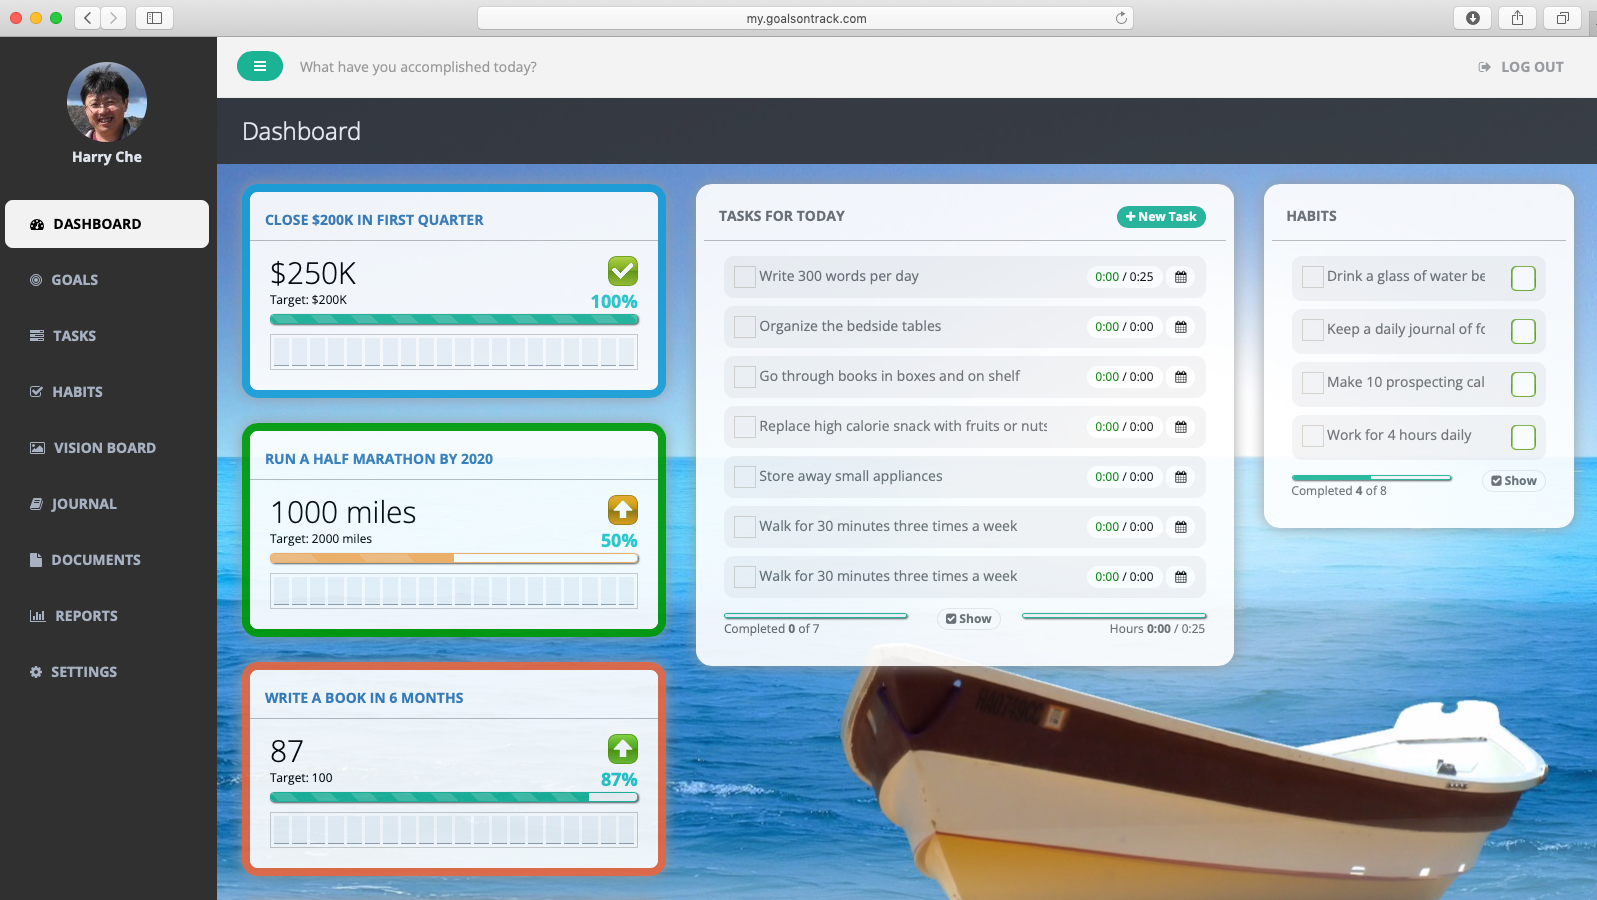Image resolution: width=1597 pixels, height=900 pixels.
Task: Click the LOG OUT link
Action: [1521, 67]
